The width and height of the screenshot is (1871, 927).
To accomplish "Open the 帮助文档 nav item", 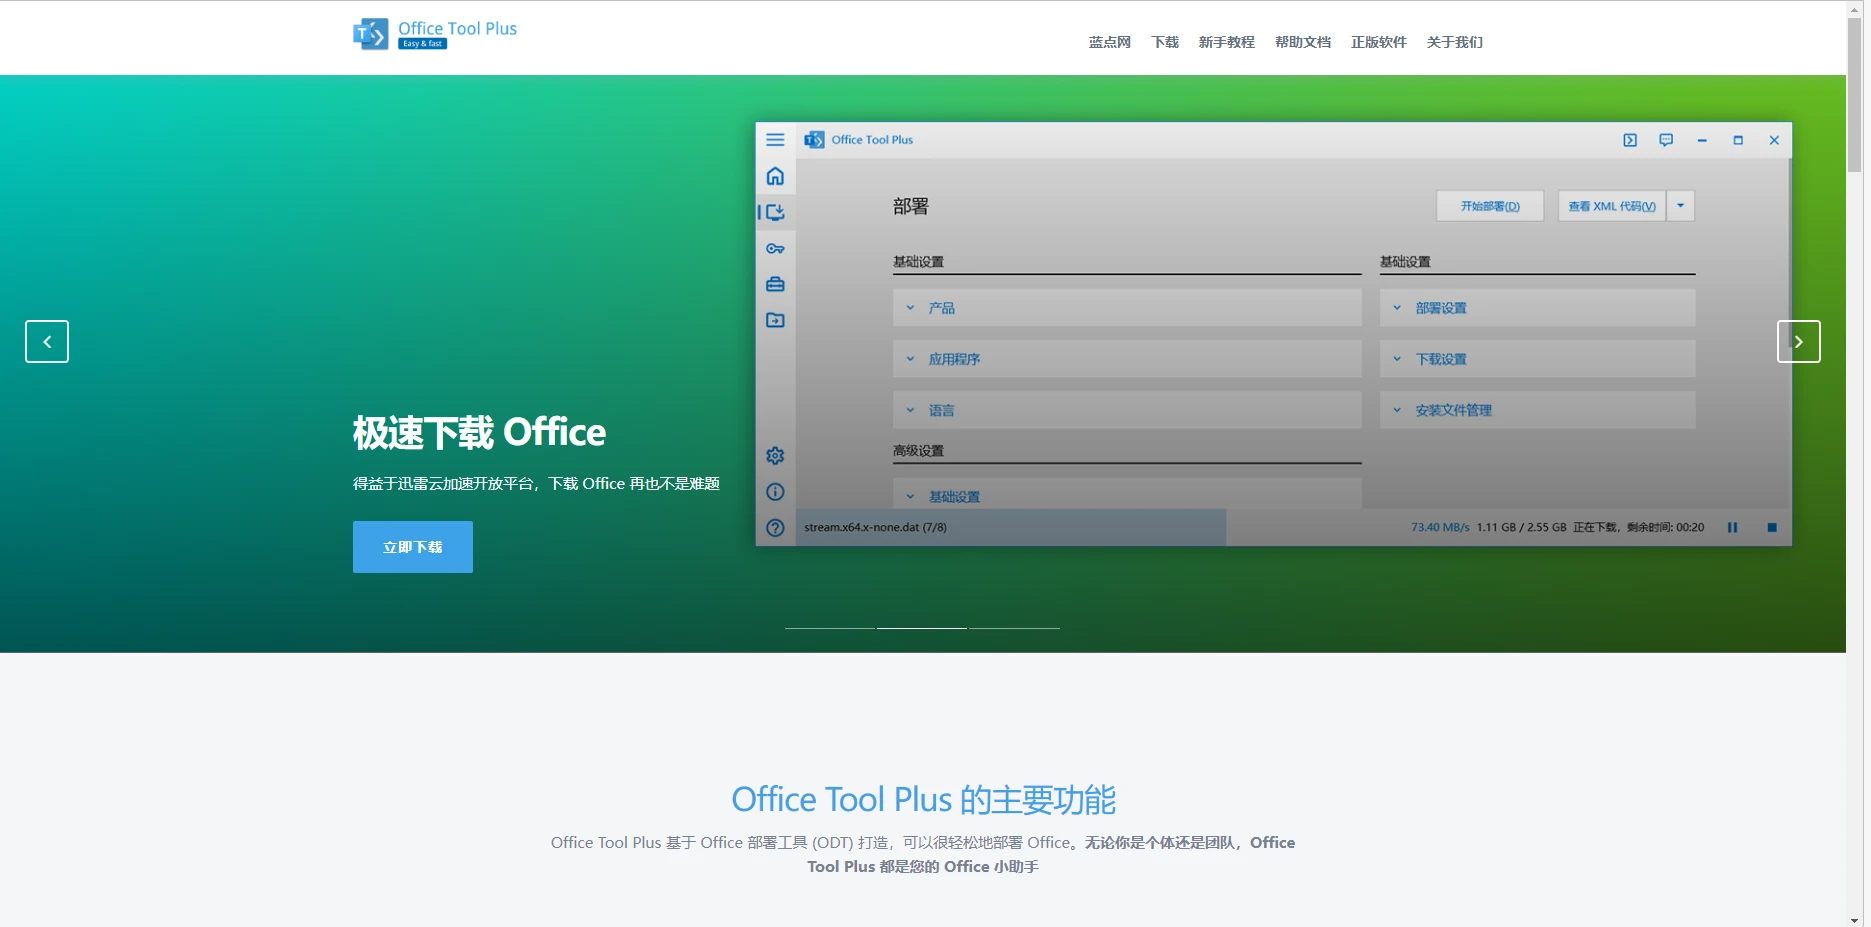I will 1303,42.
